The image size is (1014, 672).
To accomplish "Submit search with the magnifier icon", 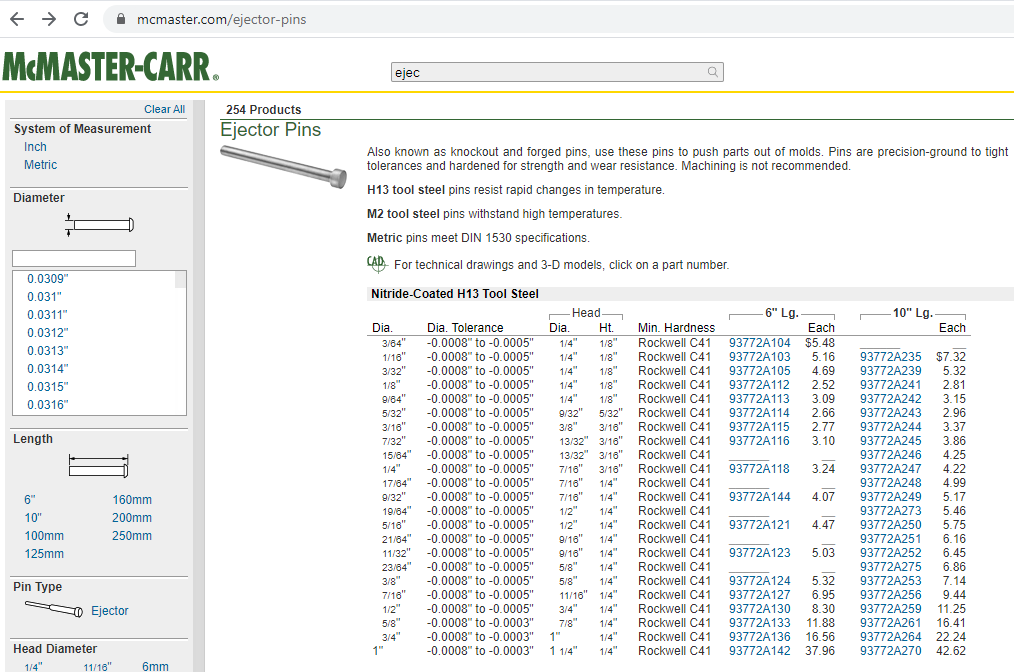I will coord(713,72).
